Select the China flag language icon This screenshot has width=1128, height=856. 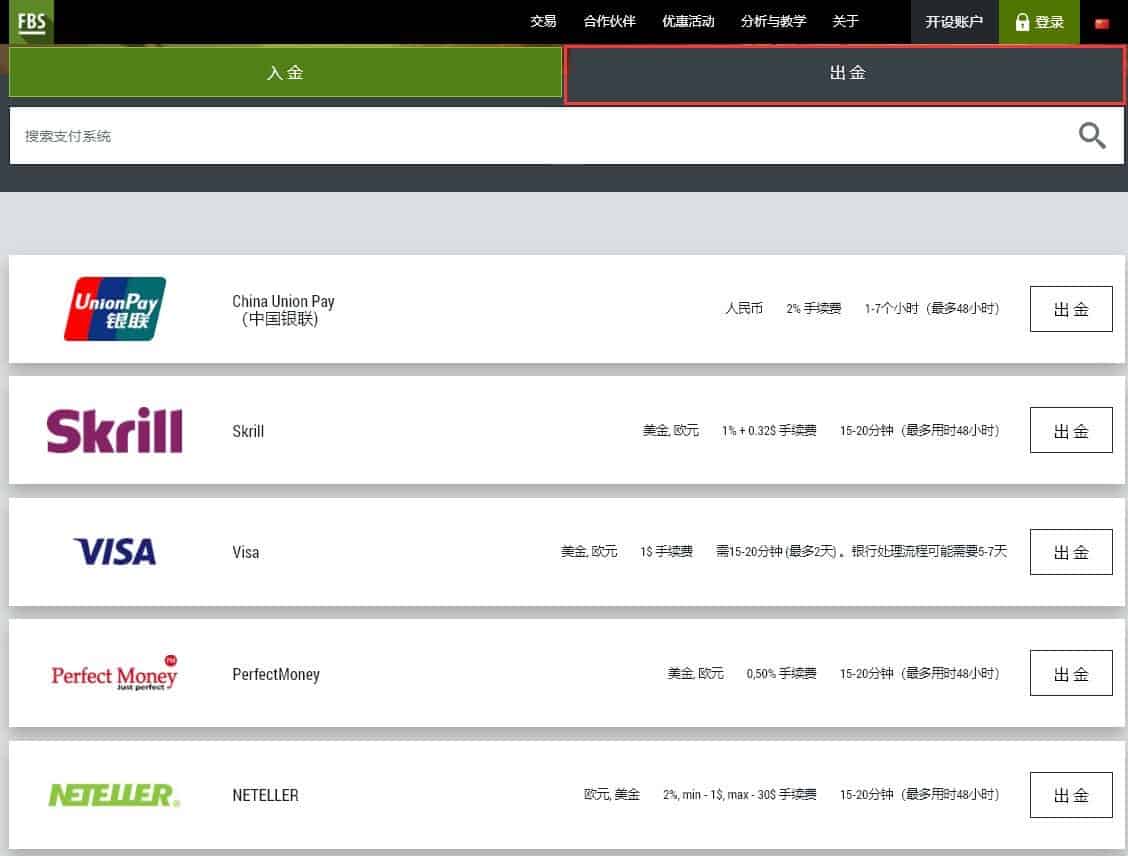tap(1101, 23)
